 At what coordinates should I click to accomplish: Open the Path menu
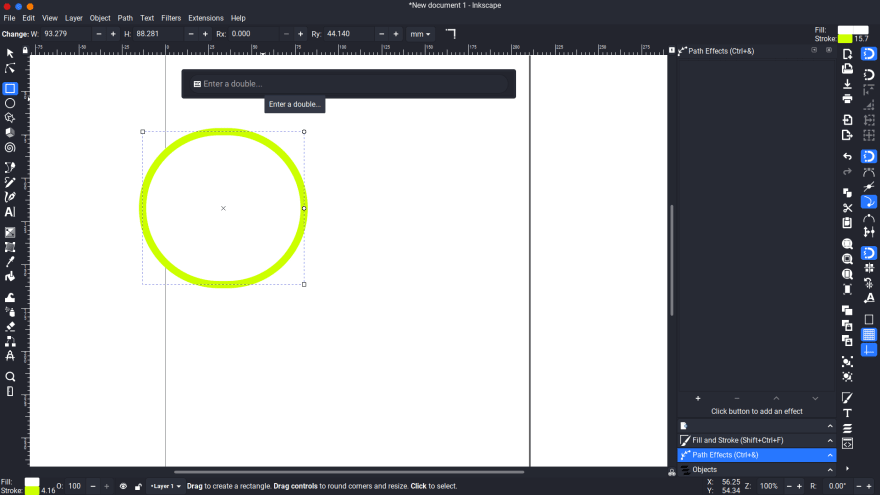click(125, 18)
